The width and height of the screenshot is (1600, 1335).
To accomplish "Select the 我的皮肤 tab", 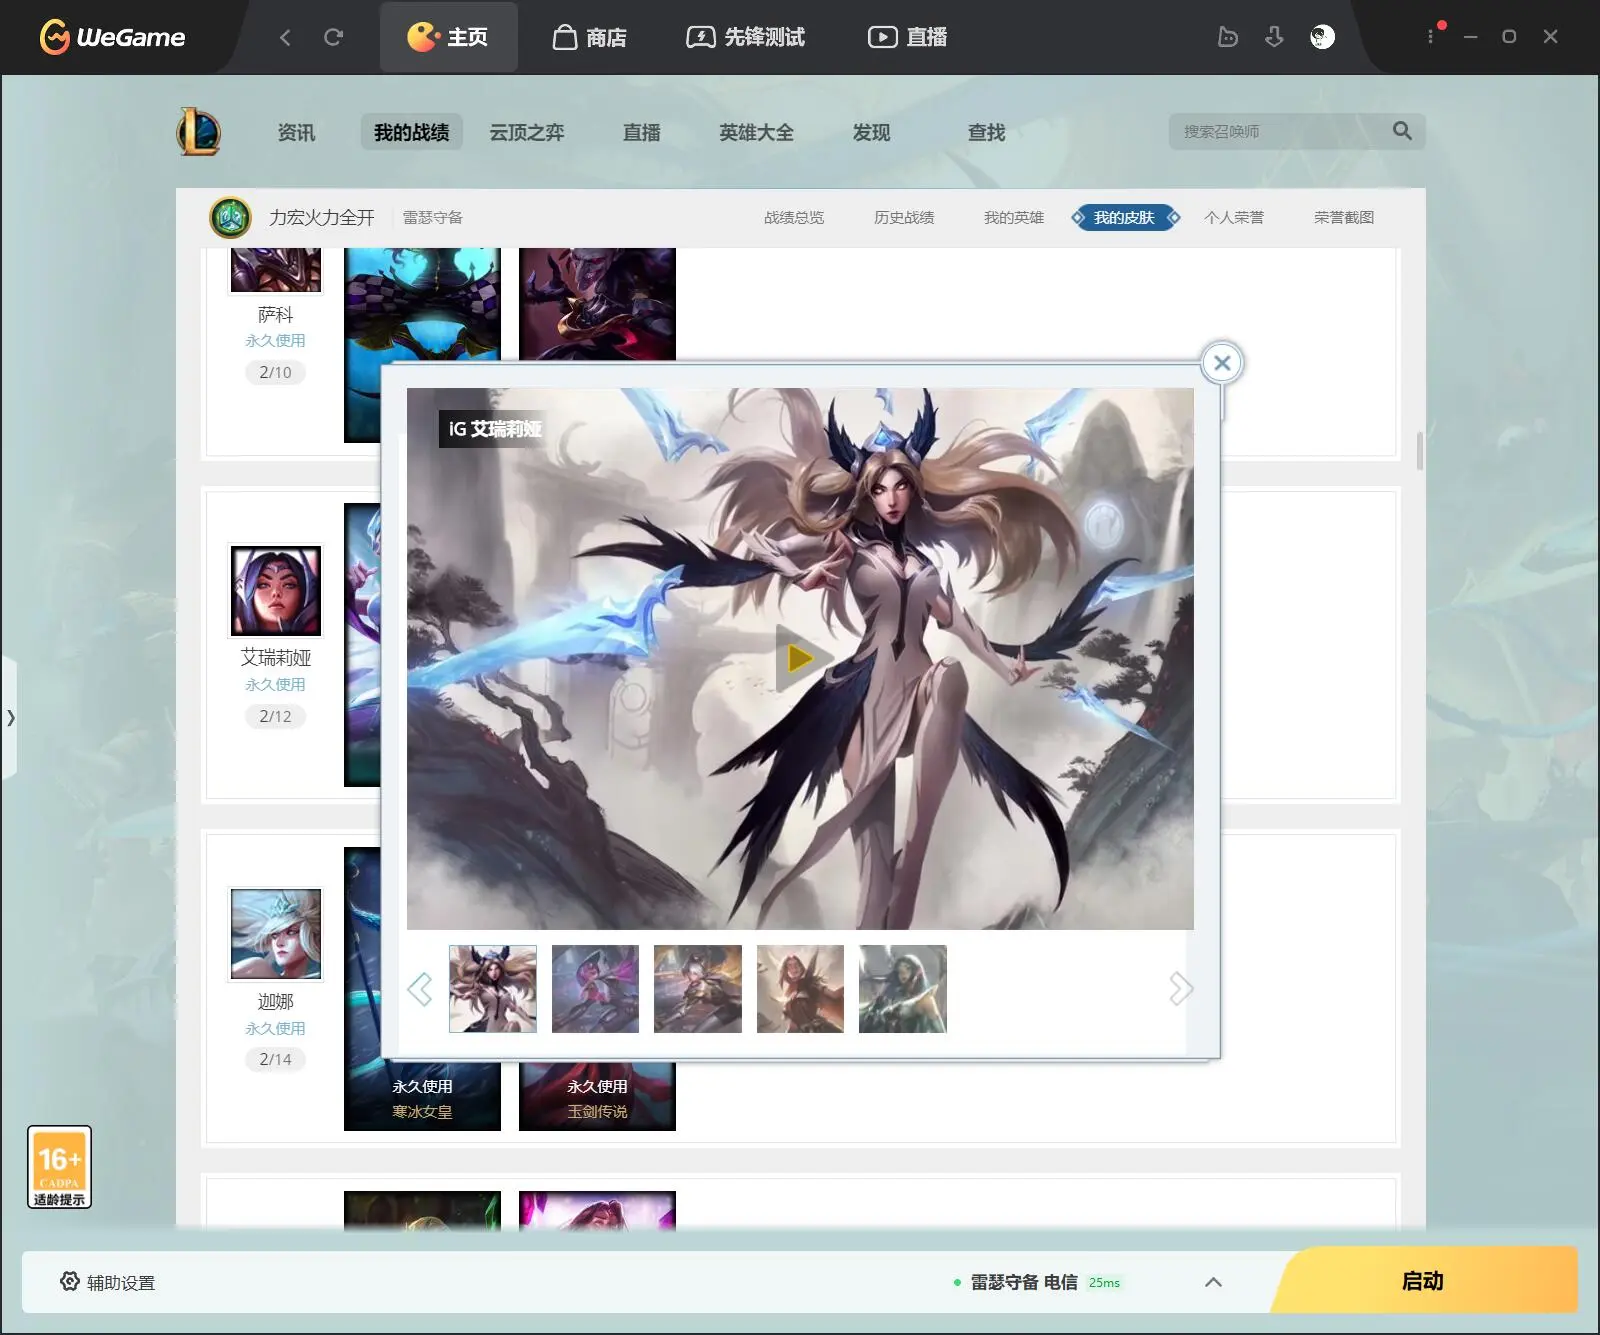I will click(1125, 217).
